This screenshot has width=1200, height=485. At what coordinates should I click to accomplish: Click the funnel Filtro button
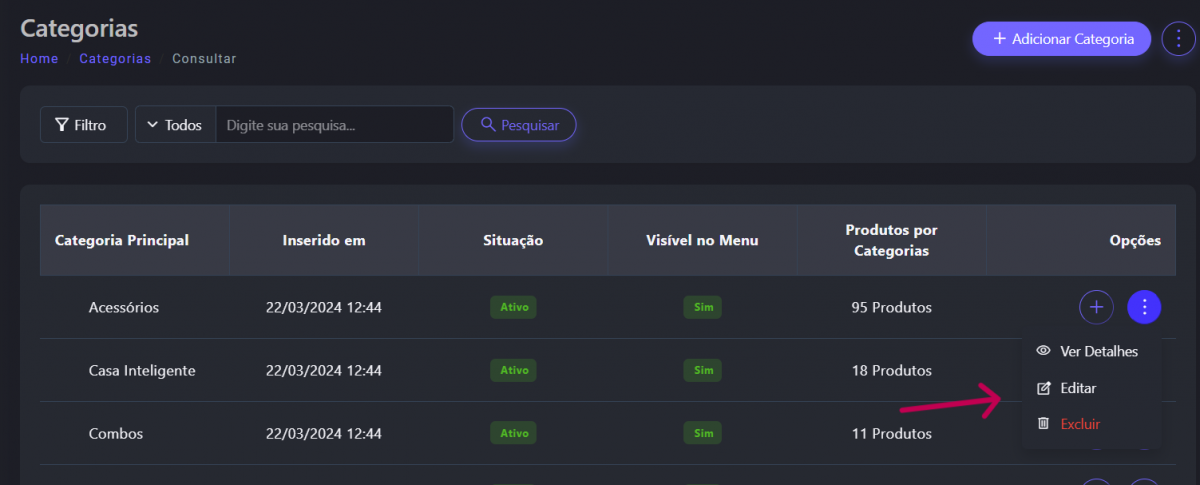84,125
